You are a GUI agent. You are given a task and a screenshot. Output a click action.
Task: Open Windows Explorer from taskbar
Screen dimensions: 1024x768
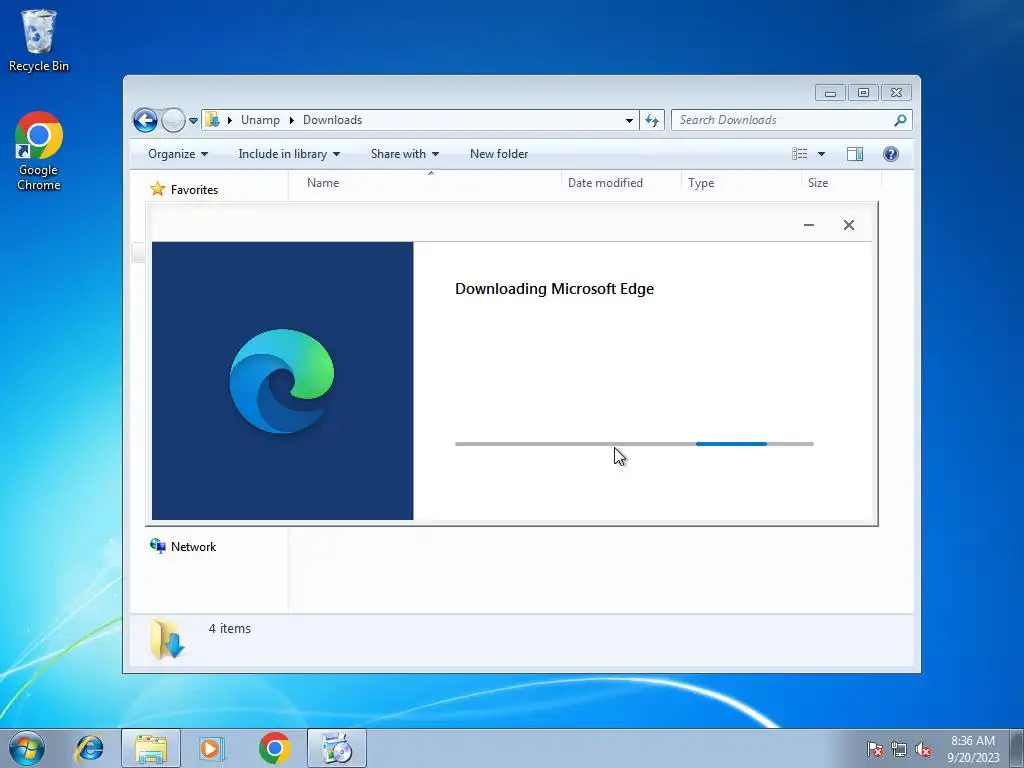[150, 748]
